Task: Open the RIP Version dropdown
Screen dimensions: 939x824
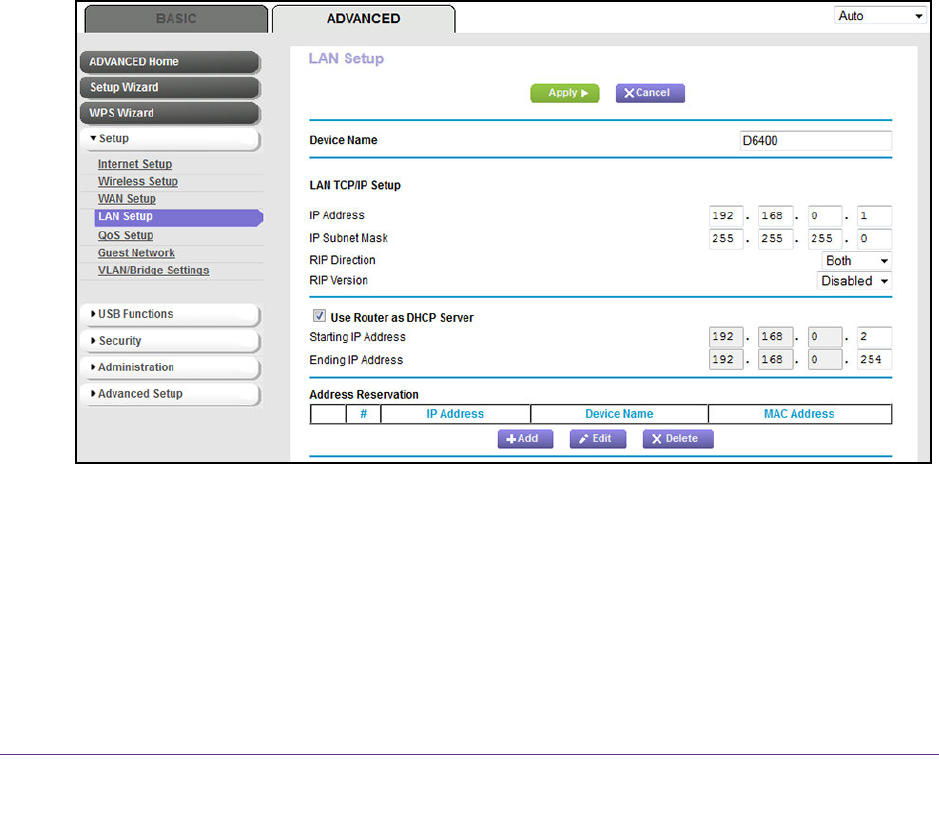Action: 854,281
